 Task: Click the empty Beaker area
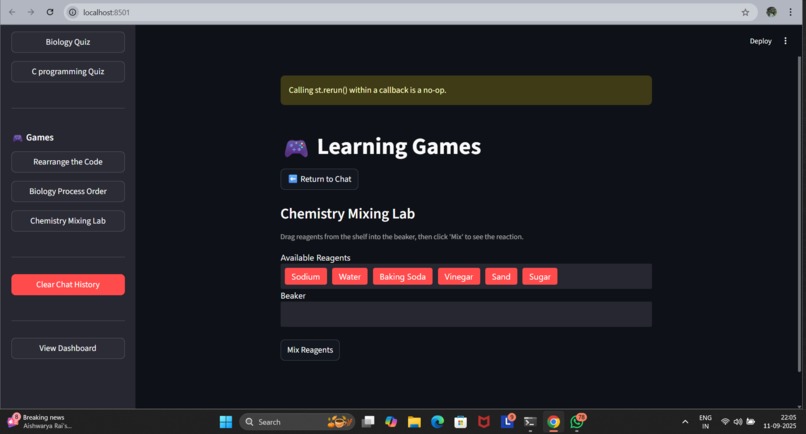tap(466, 314)
